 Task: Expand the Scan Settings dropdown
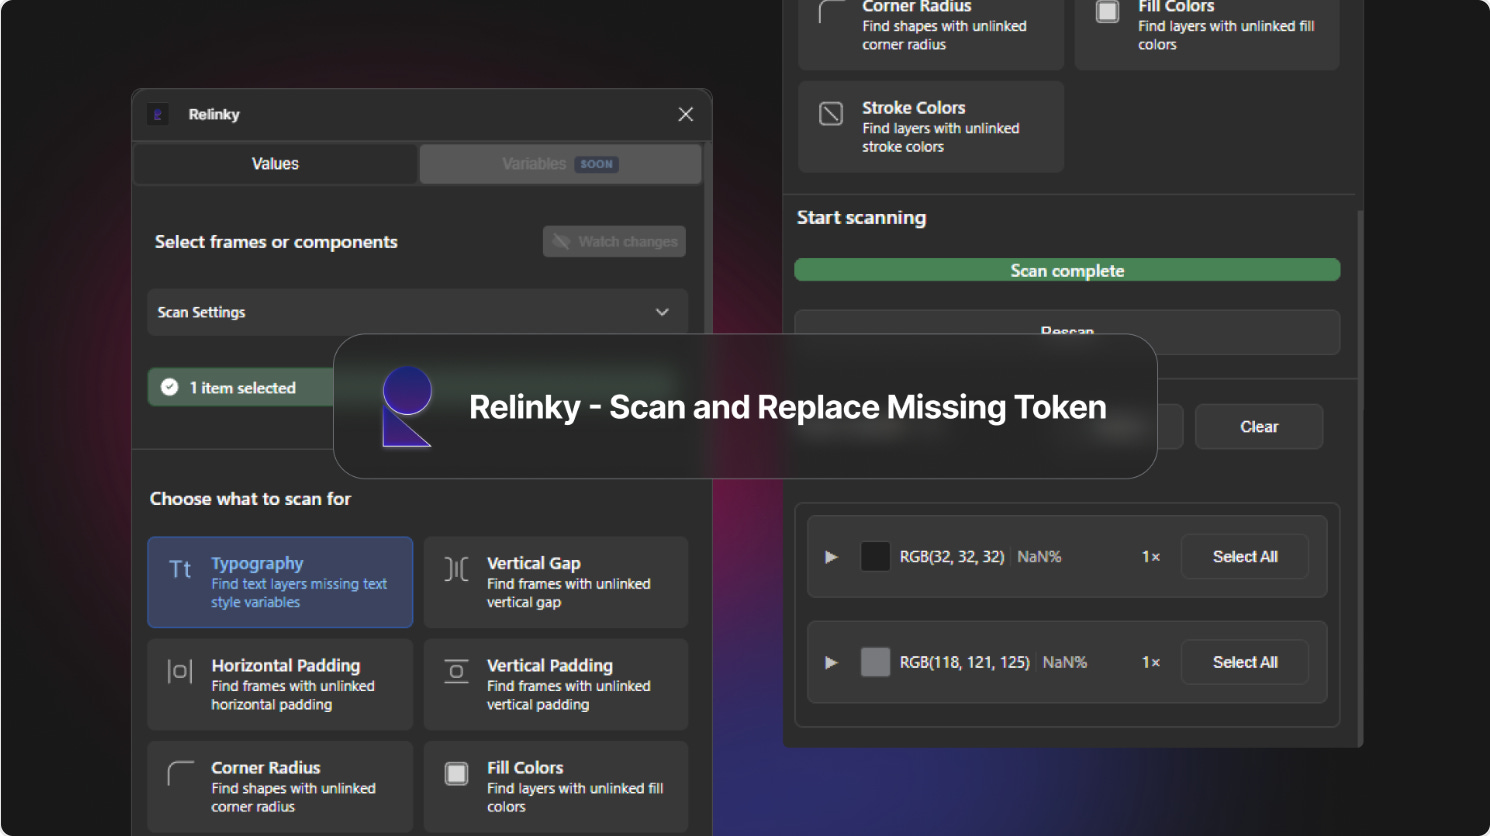pyautogui.click(x=417, y=312)
